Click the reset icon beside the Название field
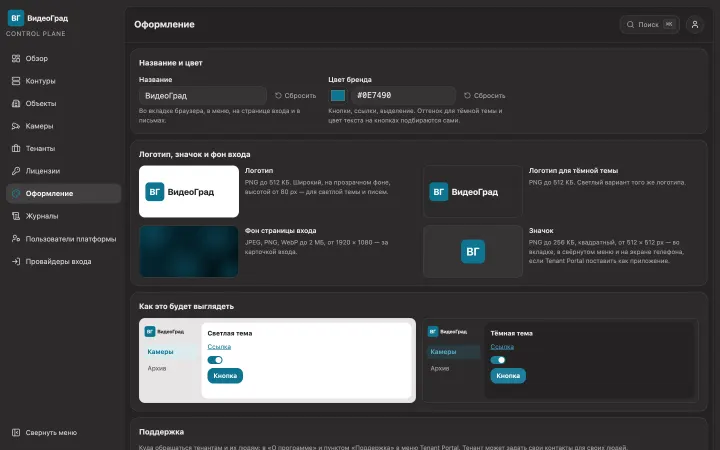 pyautogui.click(x=278, y=96)
